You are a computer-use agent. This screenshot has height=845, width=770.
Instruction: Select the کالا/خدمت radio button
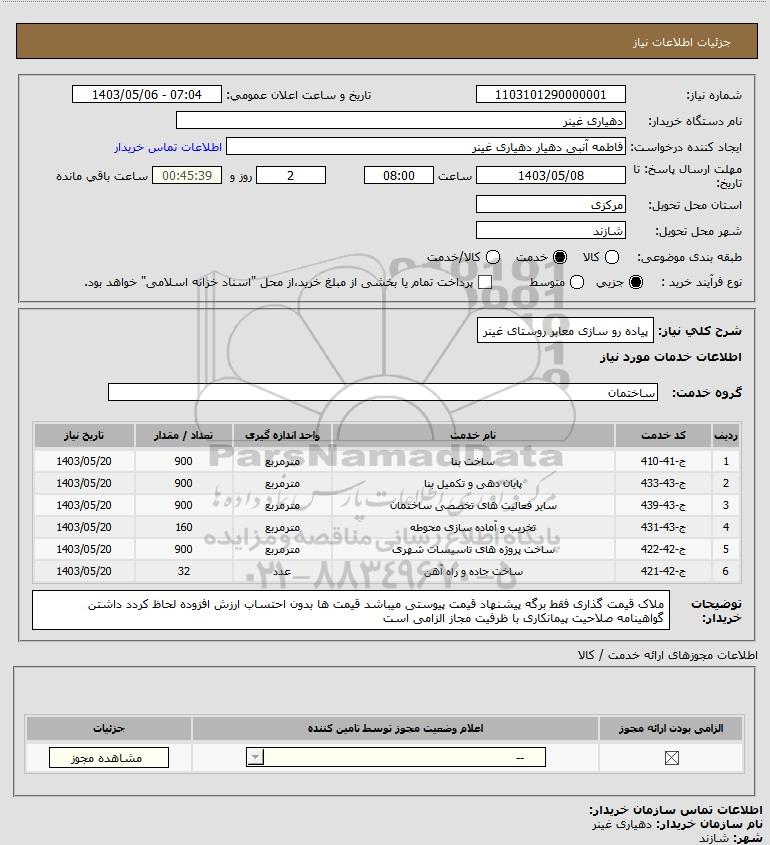point(492,258)
